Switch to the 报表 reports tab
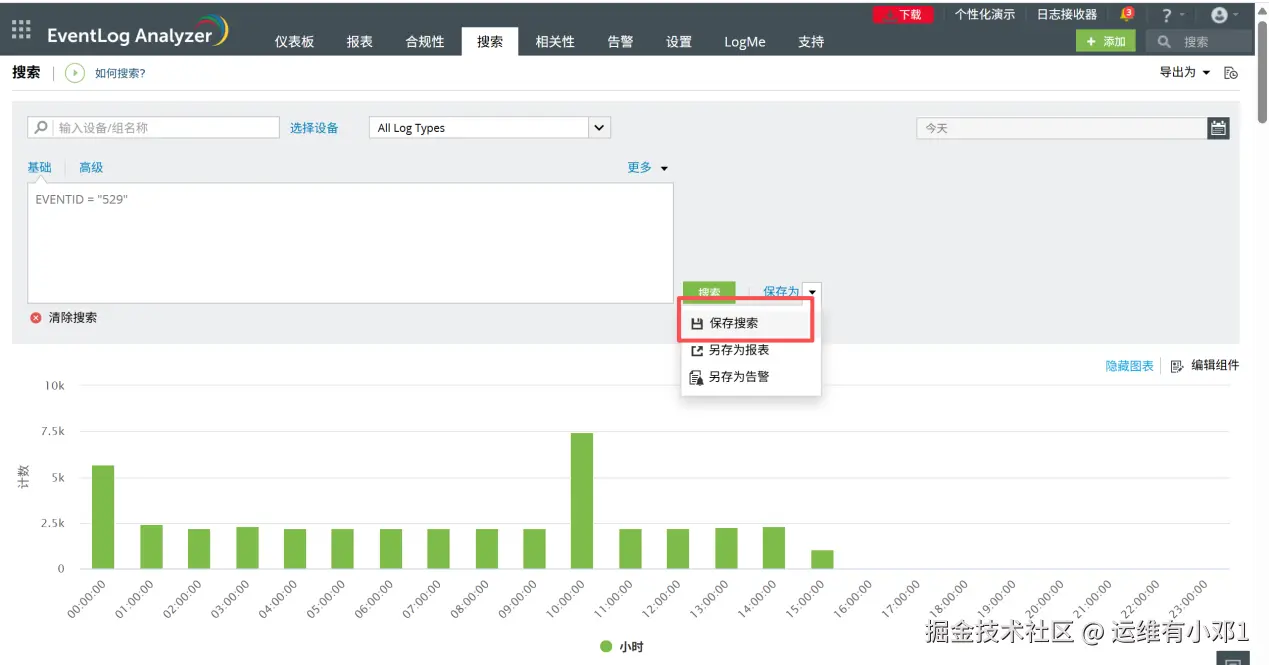This screenshot has width=1269, height=665. click(x=360, y=42)
